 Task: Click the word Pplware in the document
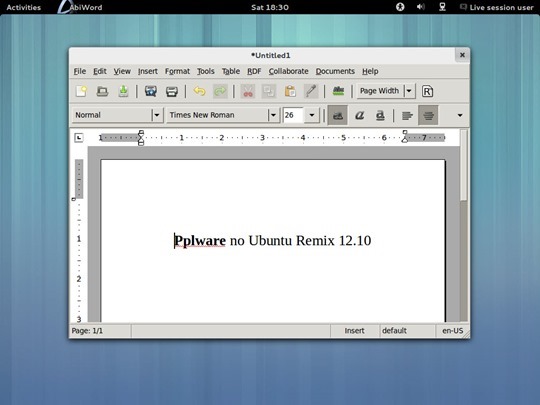200,240
